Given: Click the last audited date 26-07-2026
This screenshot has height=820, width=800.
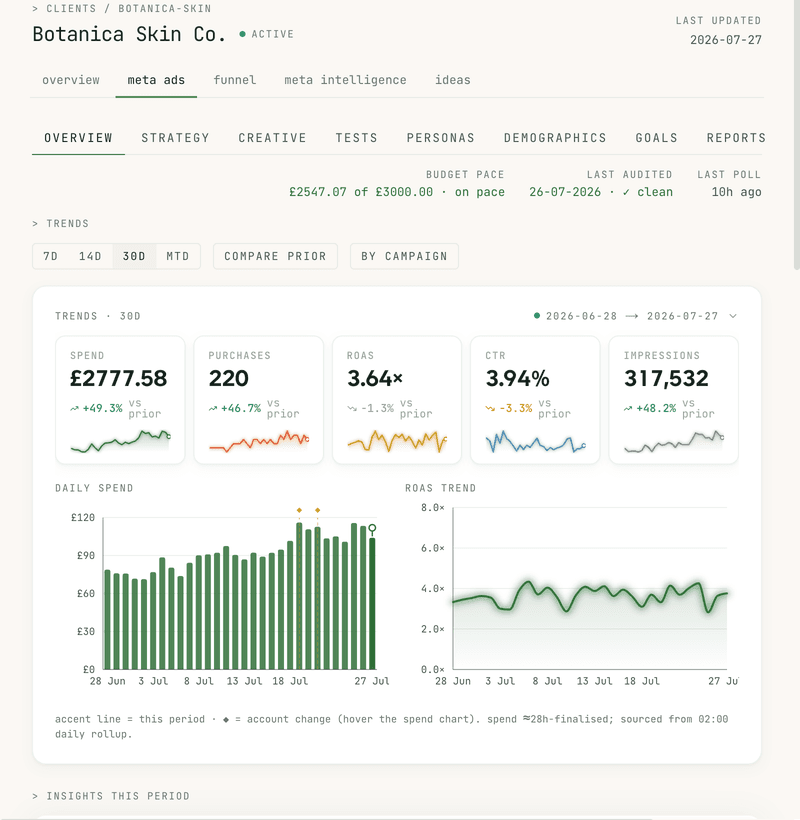Looking at the screenshot, I should [565, 192].
